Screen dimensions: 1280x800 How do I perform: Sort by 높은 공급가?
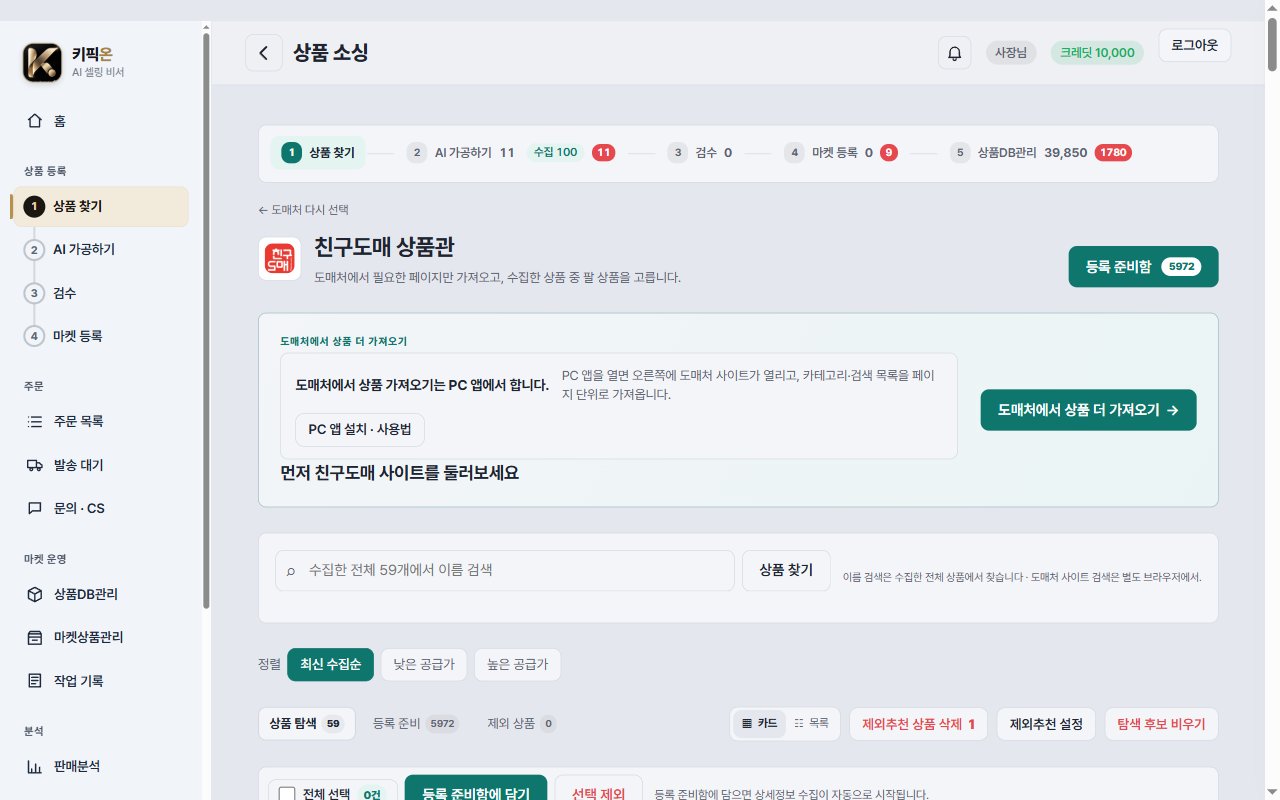[x=517, y=664]
